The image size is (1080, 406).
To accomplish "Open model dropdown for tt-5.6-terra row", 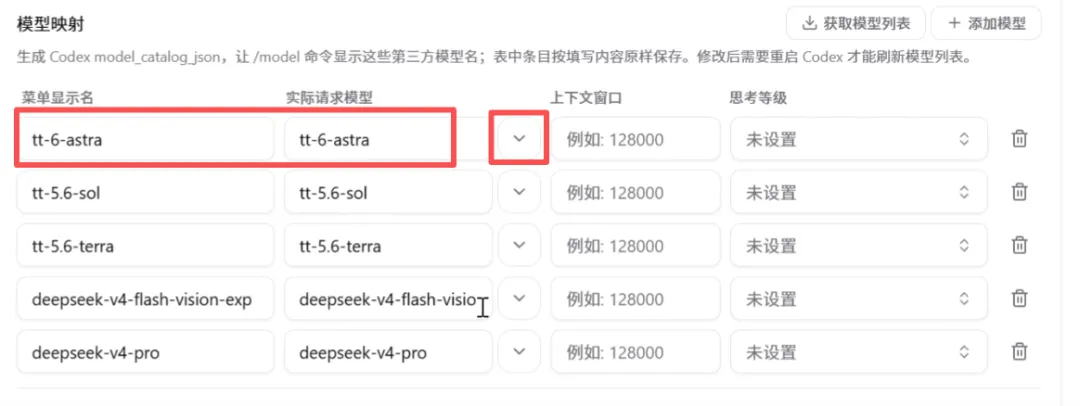I will point(519,245).
